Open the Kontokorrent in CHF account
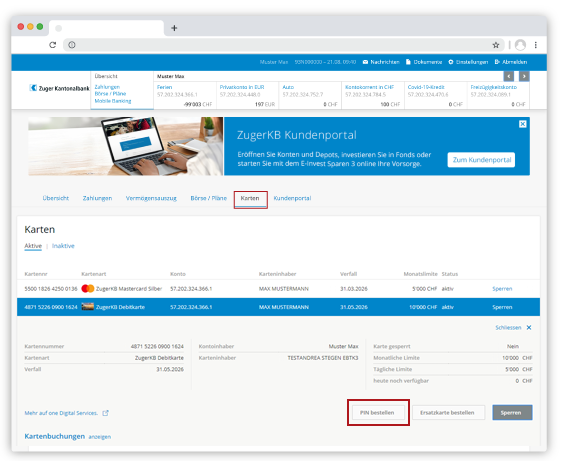574x461 pixels. pos(373,95)
